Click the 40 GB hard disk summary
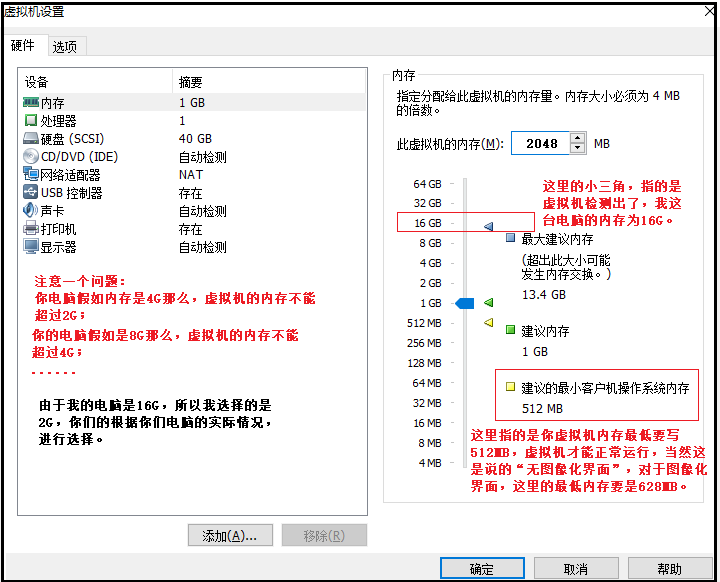The width and height of the screenshot is (720, 582). point(195,139)
